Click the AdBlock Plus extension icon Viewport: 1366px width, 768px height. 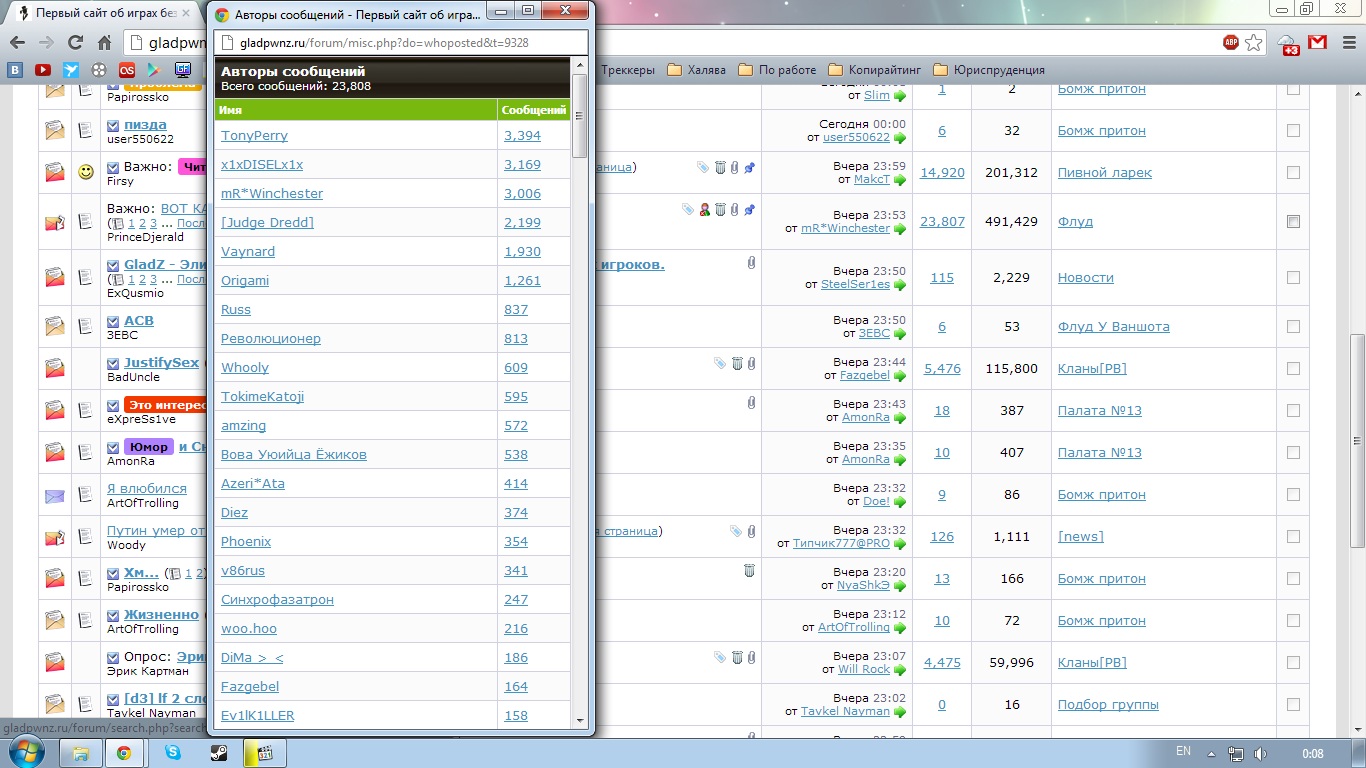pyautogui.click(x=1231, y=42)
